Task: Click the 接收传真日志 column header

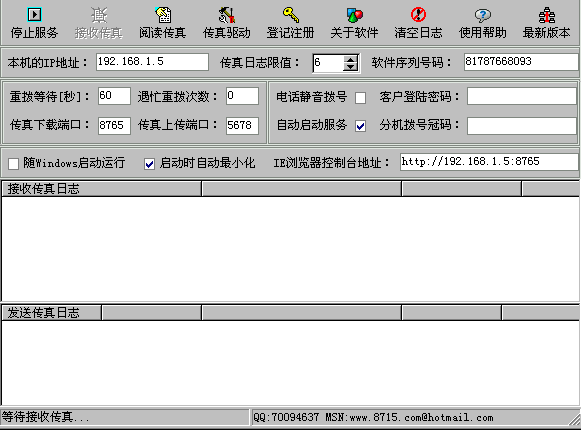Action: [102, 189]
